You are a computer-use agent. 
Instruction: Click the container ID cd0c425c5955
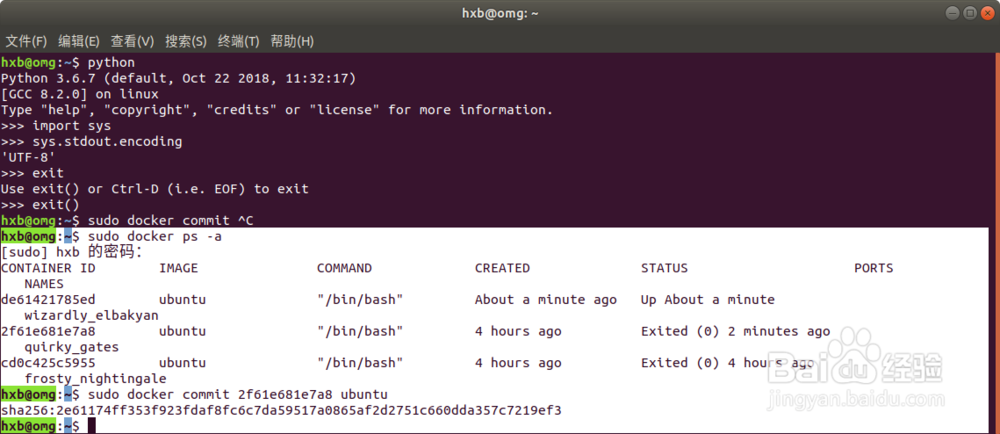pyautogui.click(x=48, y=363)
